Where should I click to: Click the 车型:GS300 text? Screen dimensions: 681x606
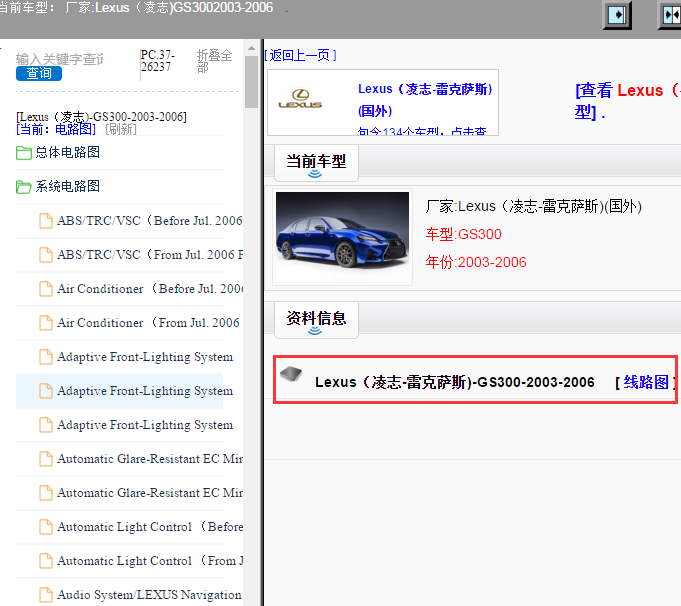tap(463, 235)
